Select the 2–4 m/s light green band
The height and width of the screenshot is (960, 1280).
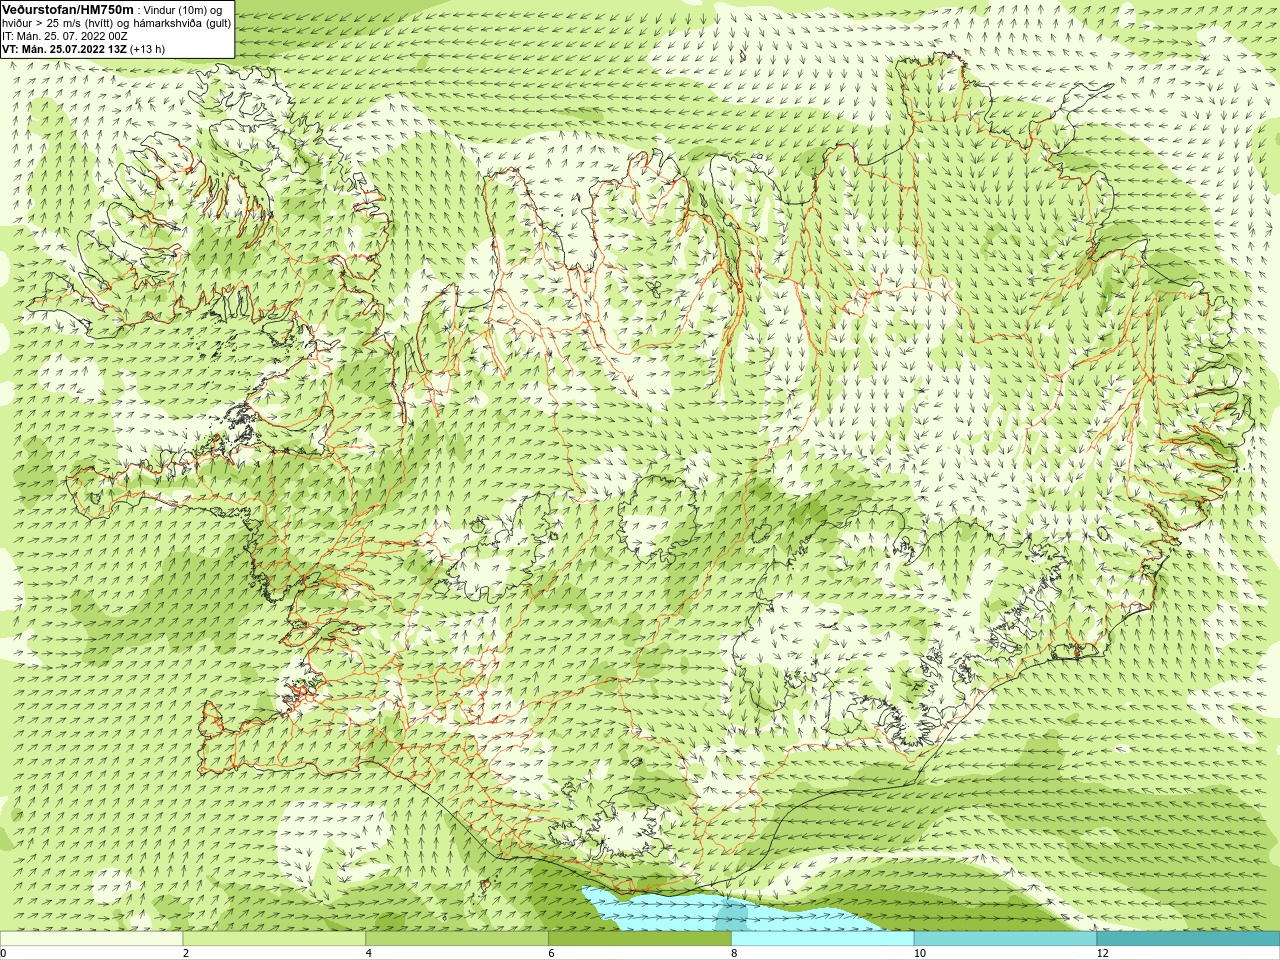[x=274, y=938]
